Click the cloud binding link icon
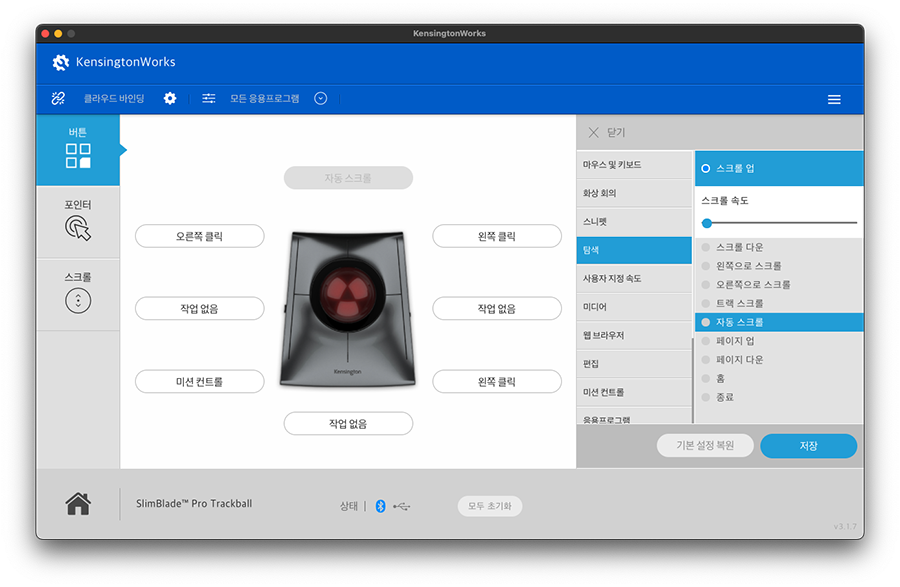Viewport: 900px width, 587px height. coord(58,98)
